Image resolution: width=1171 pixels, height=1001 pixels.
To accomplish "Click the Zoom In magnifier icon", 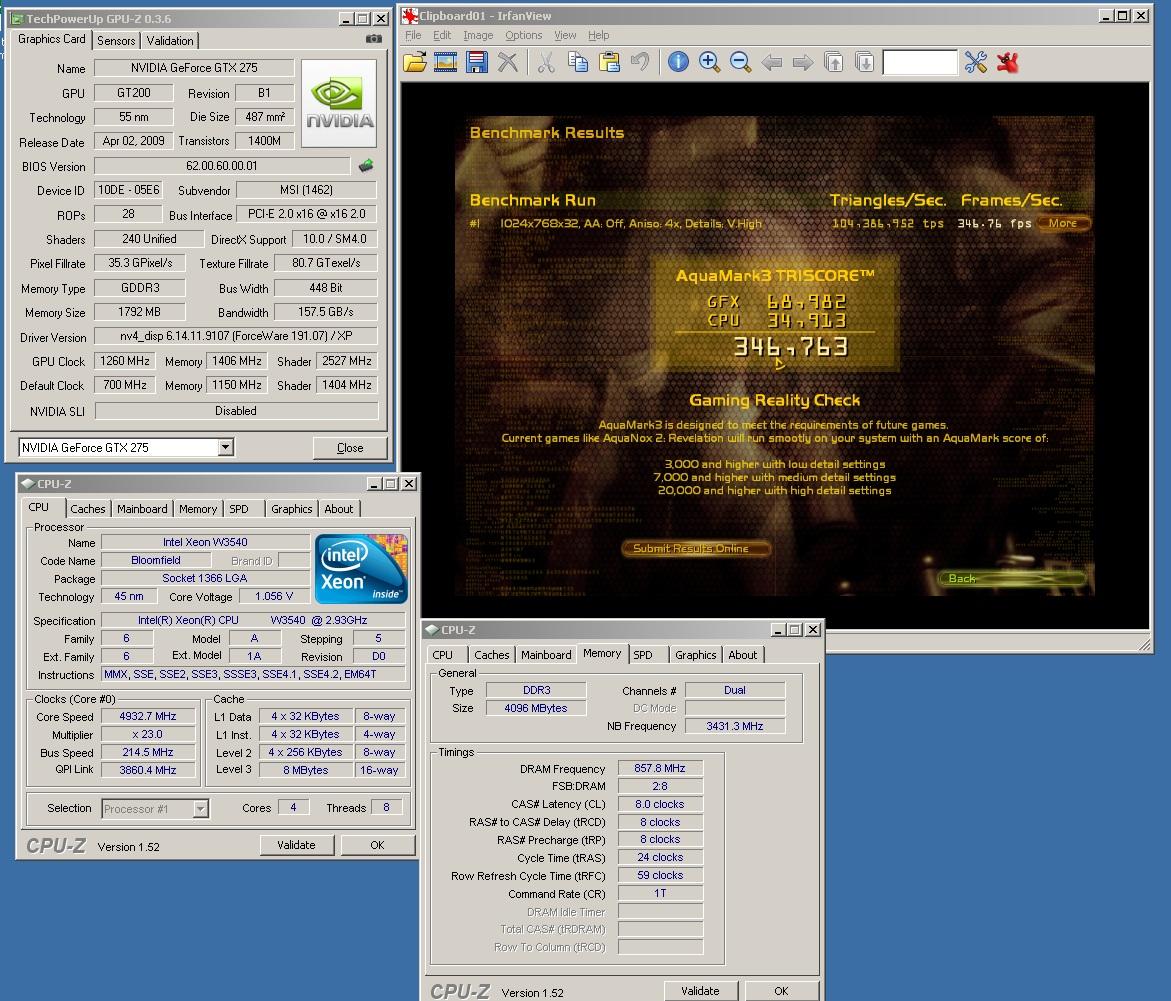I will [x=709, y=62].
